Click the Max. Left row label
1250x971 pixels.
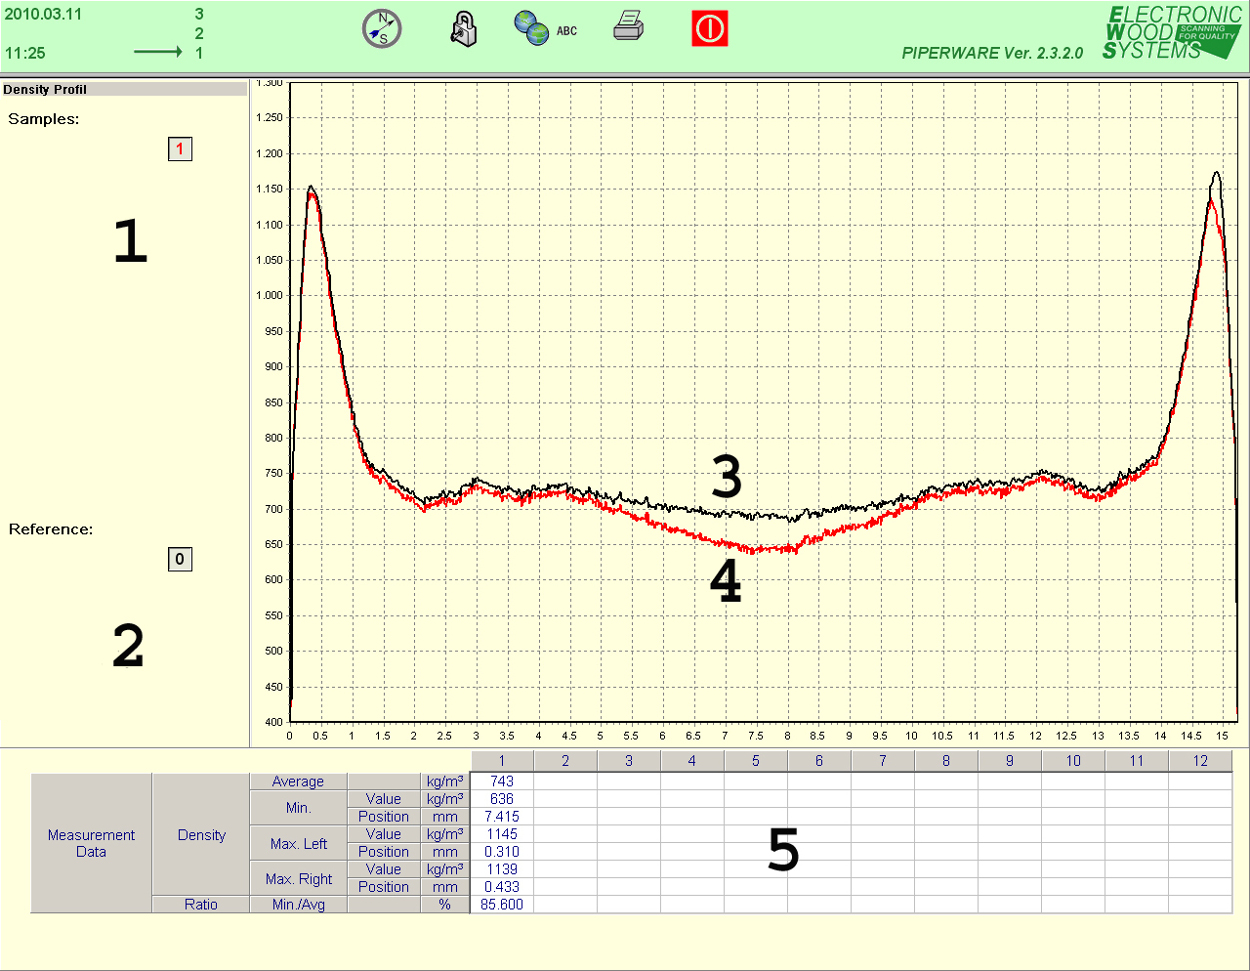coord(298,844)
